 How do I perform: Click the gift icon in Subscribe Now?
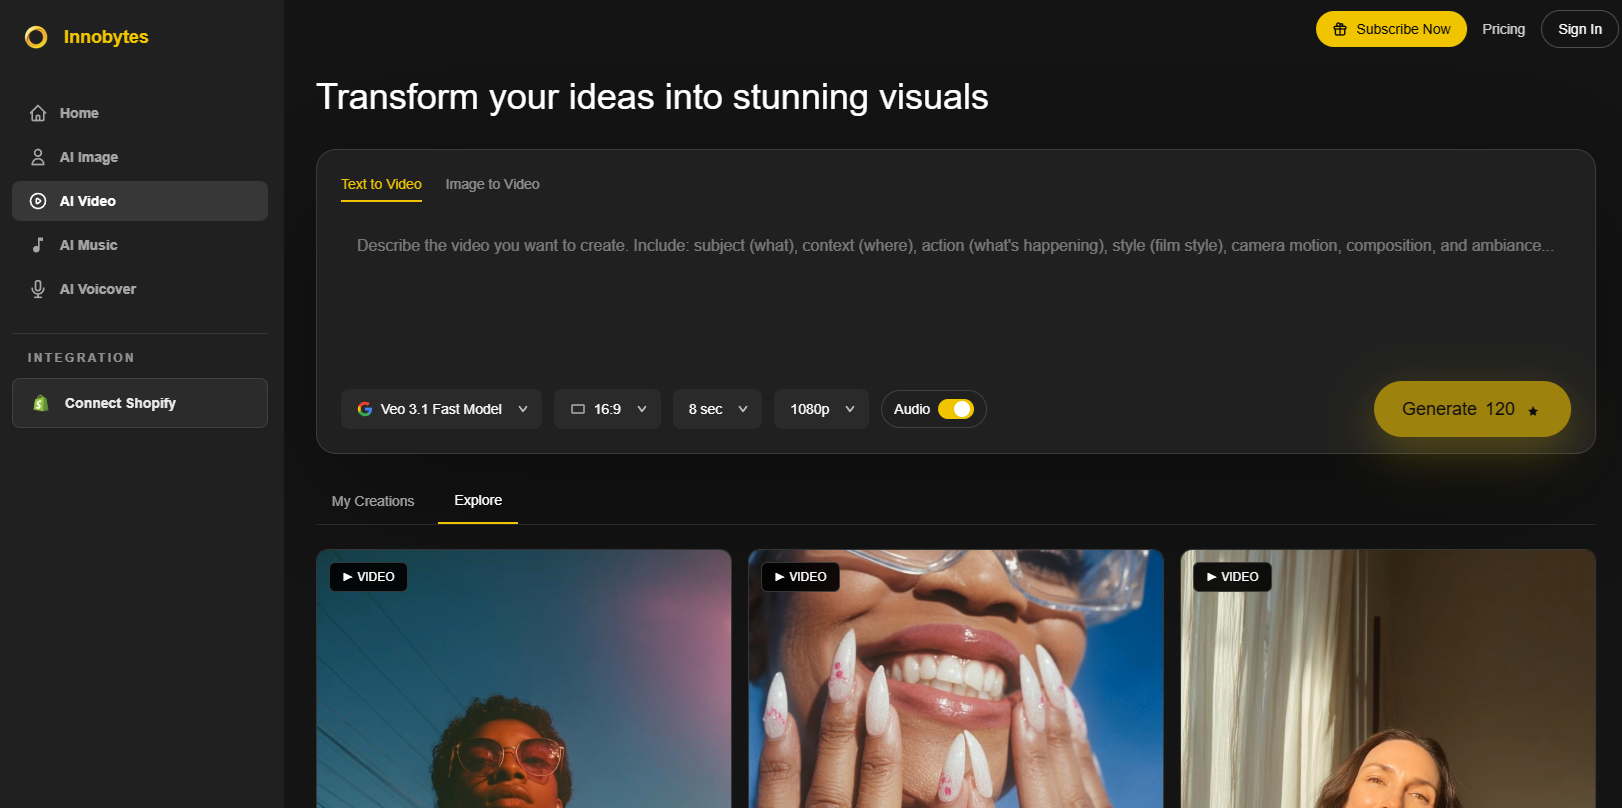1340,29
